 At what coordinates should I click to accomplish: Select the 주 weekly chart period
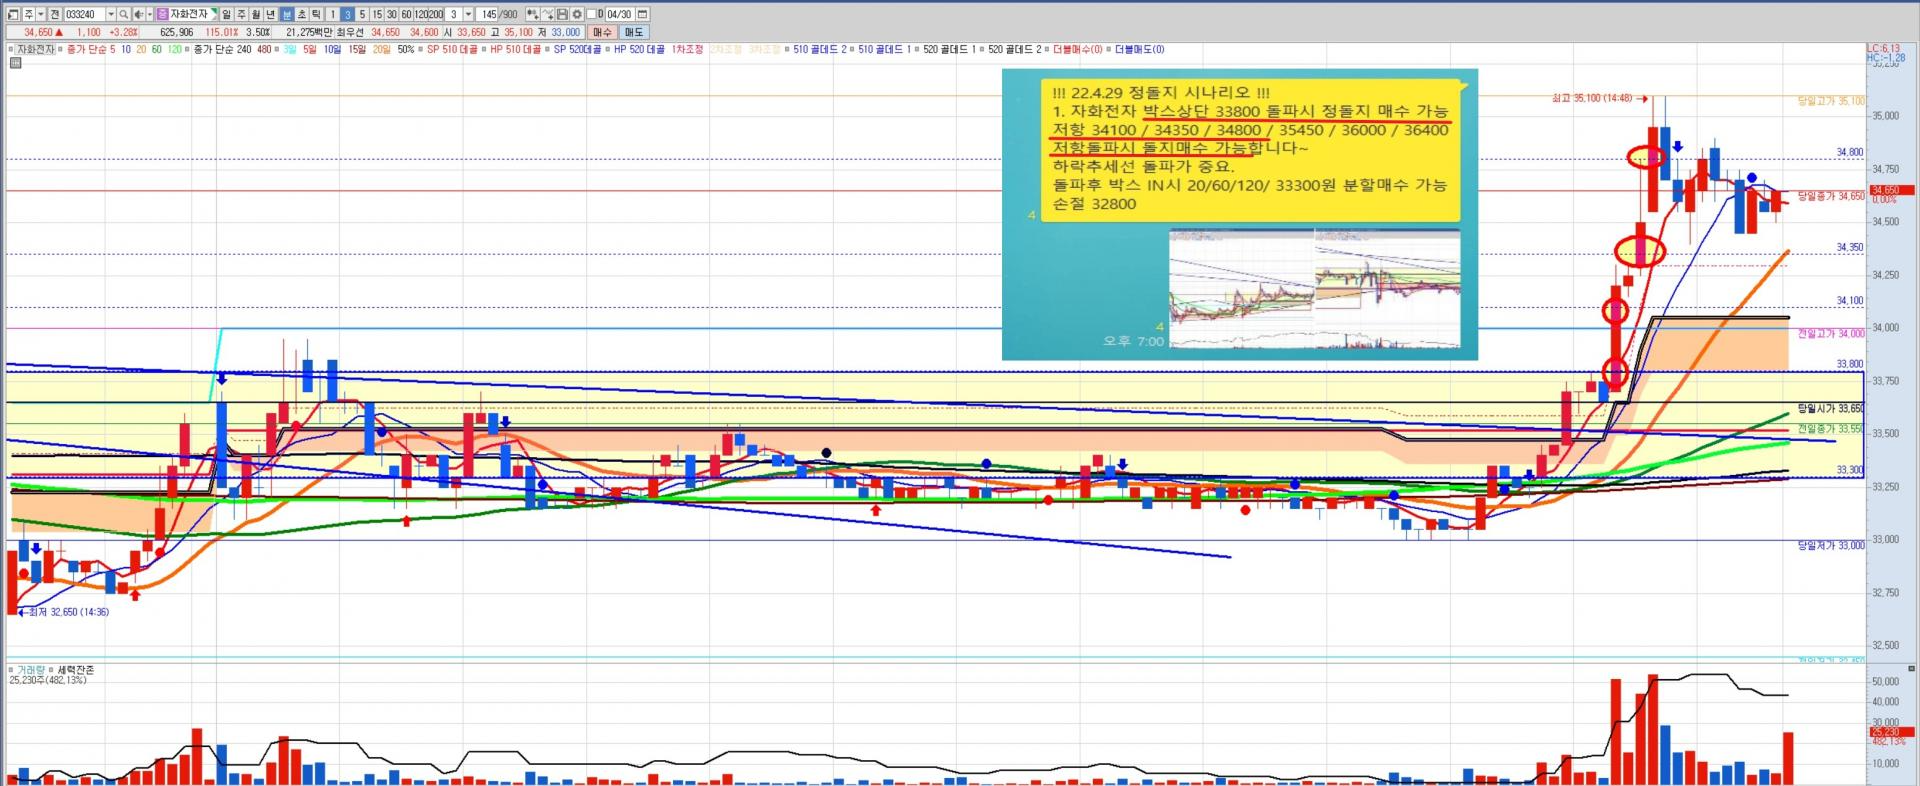242,14
